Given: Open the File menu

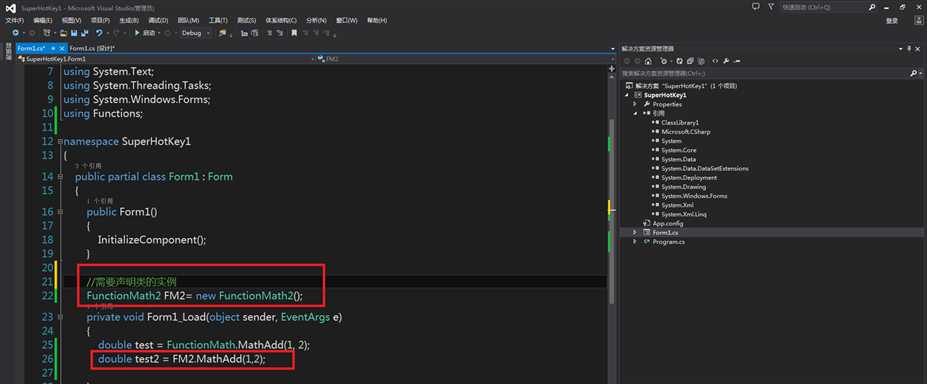Looking at the screenshot, I should click(15, 20).
